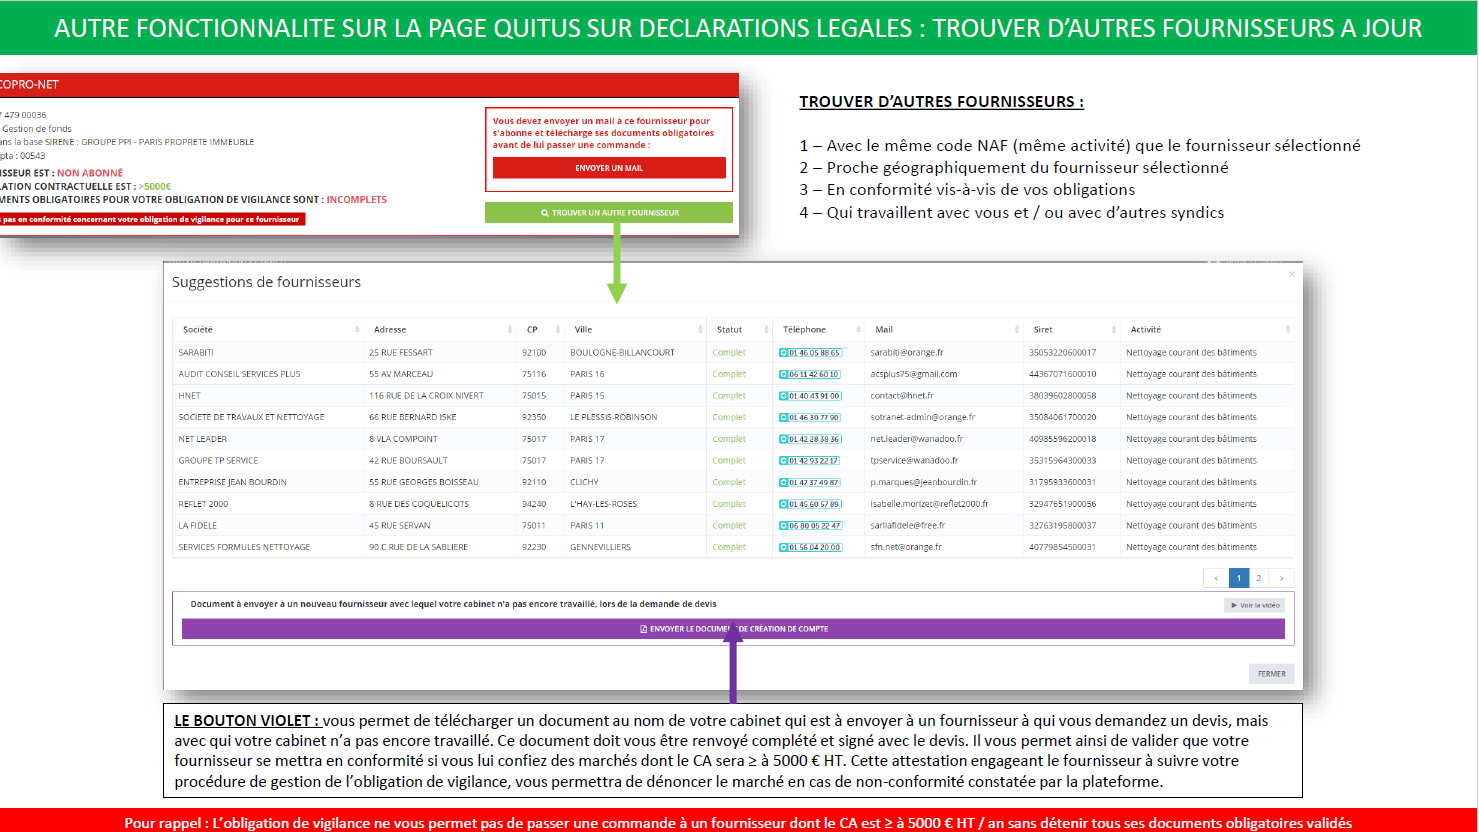Select the AUDIT CONSEIL SERVICES PLUS row name
Viewport: 1479px width, 832px height.
tap(239, 374)
